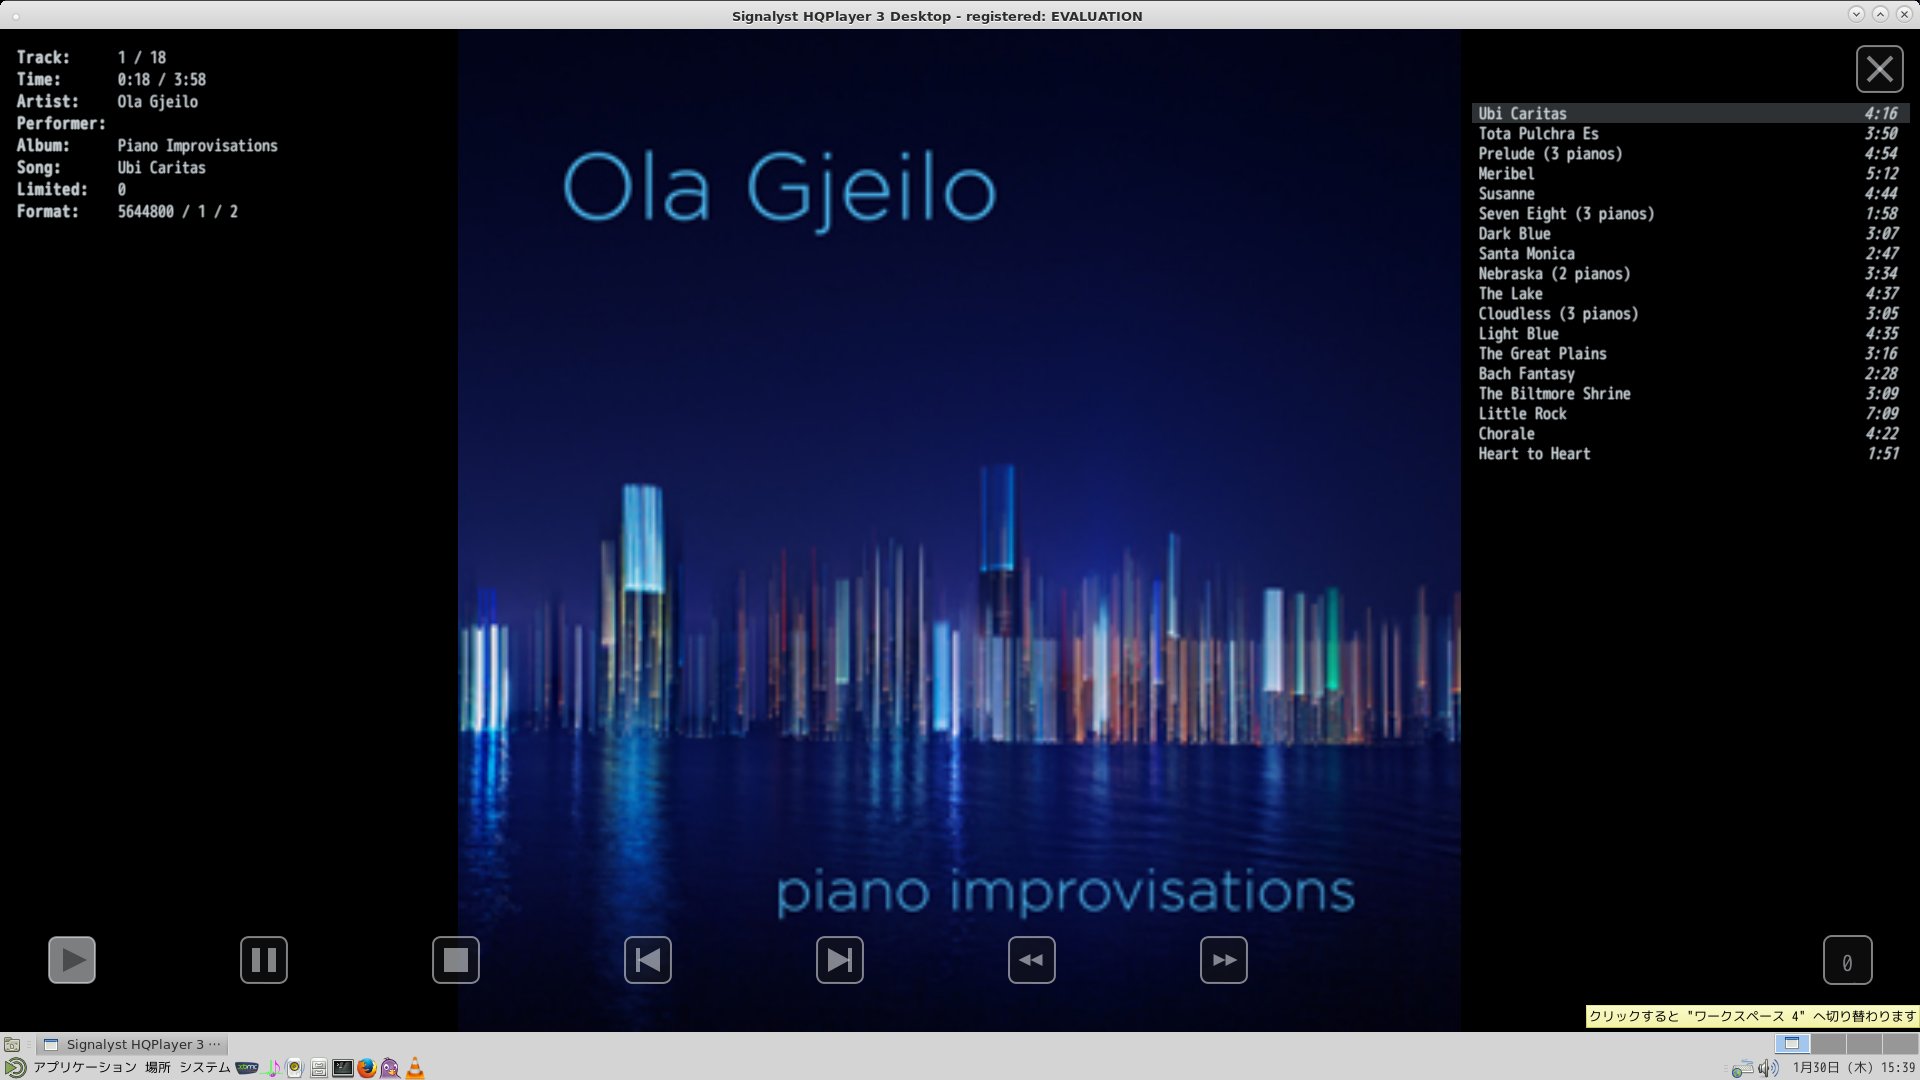Open the アプリケーション menu
This screenshot has width=1920, height=1080.
(85, 1068)
